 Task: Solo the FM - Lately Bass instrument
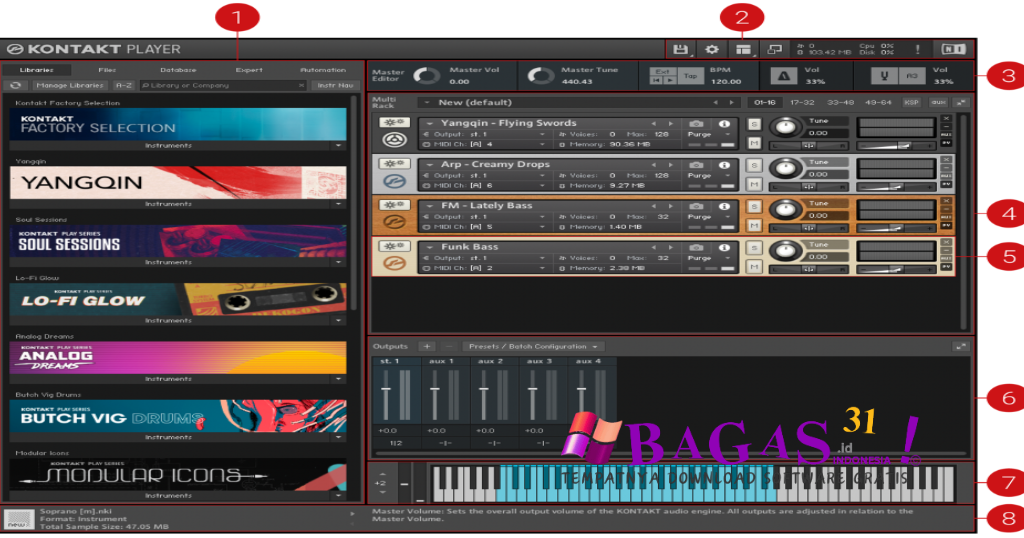(754, 206)
